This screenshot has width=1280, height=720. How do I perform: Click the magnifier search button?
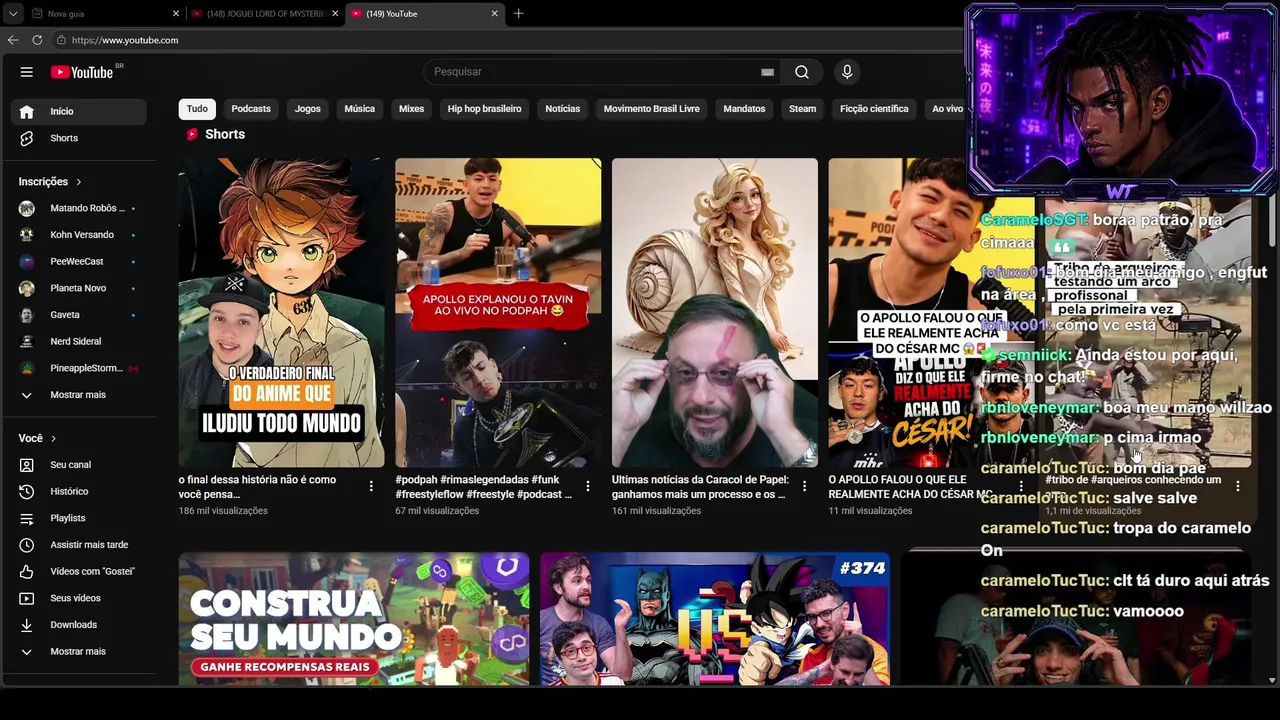[802, 72]
